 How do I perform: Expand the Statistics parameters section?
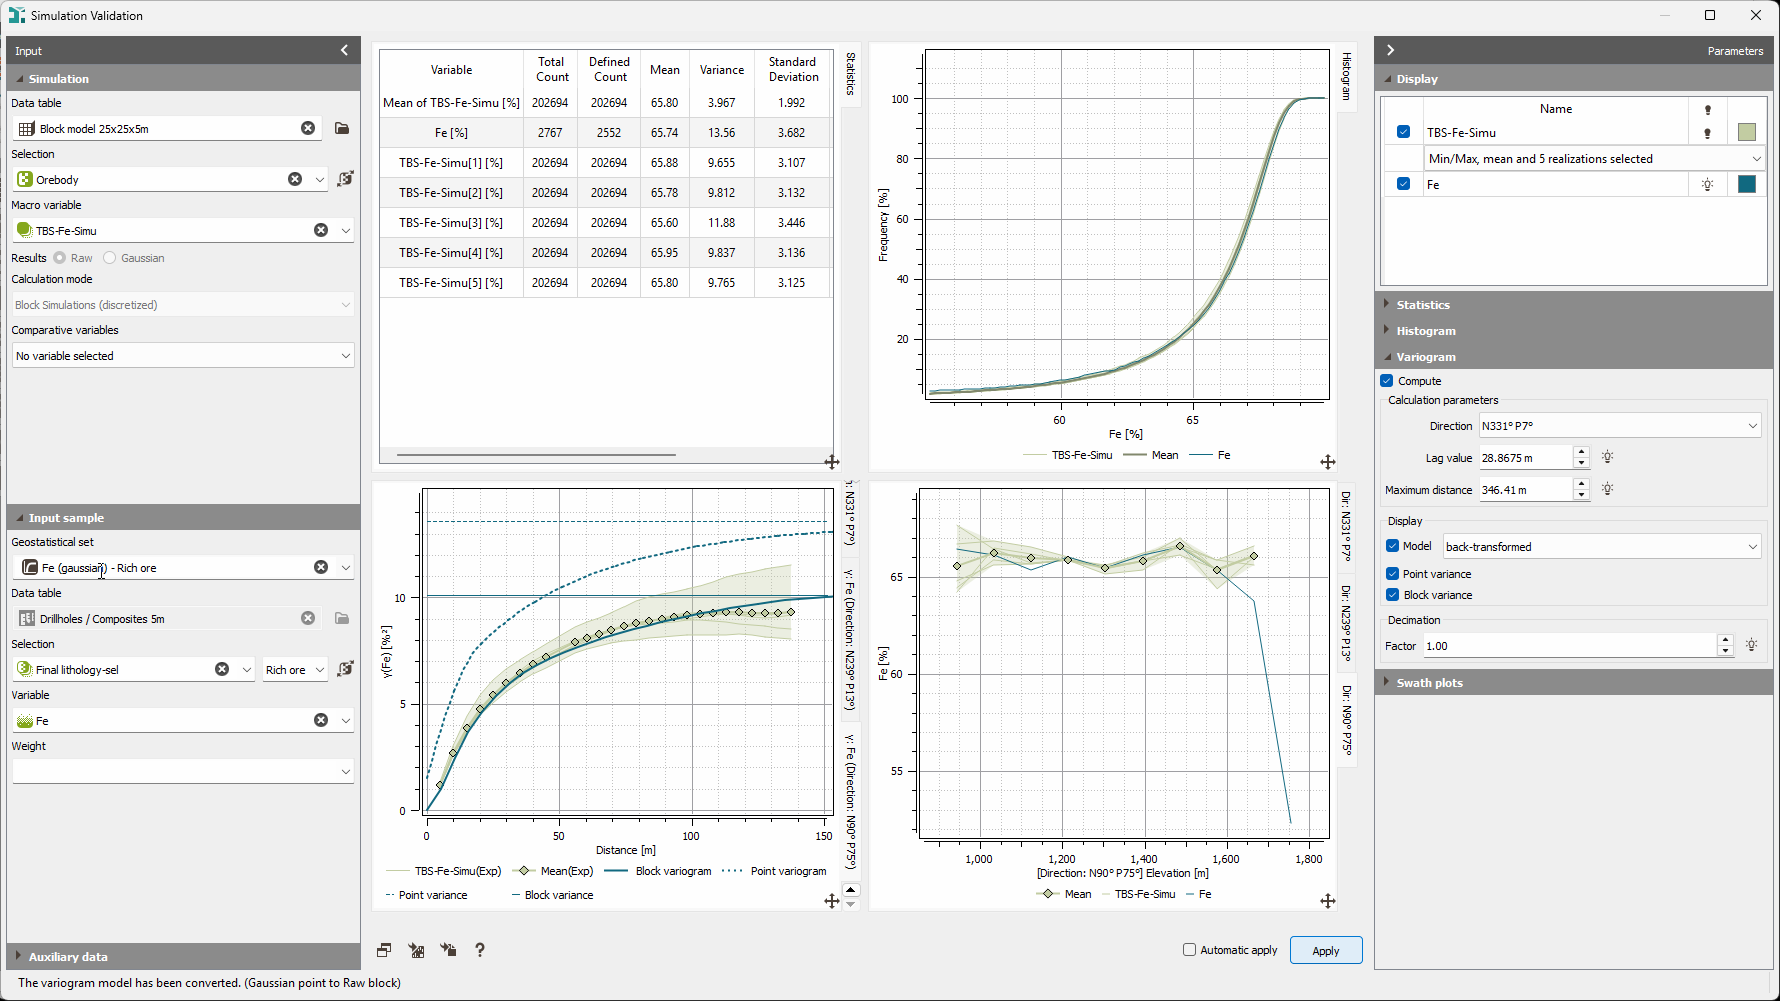click(1574, 305)
